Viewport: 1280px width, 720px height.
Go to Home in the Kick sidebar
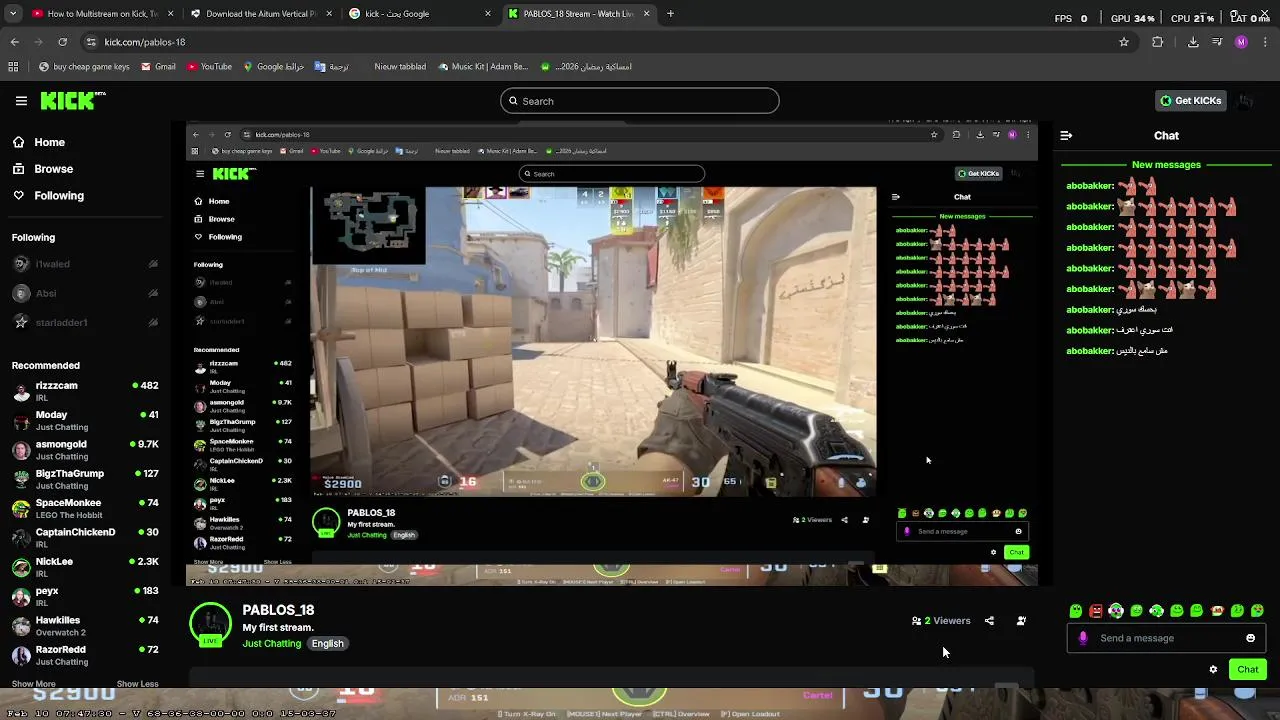[39, 142]
